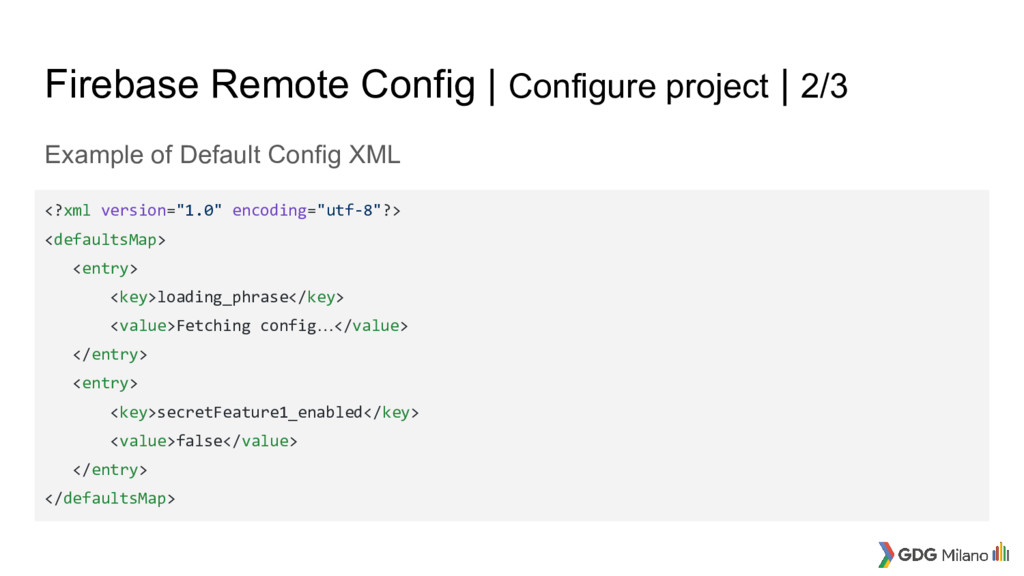
Task: Click the second opening entry tag
Action: [105, 383]
